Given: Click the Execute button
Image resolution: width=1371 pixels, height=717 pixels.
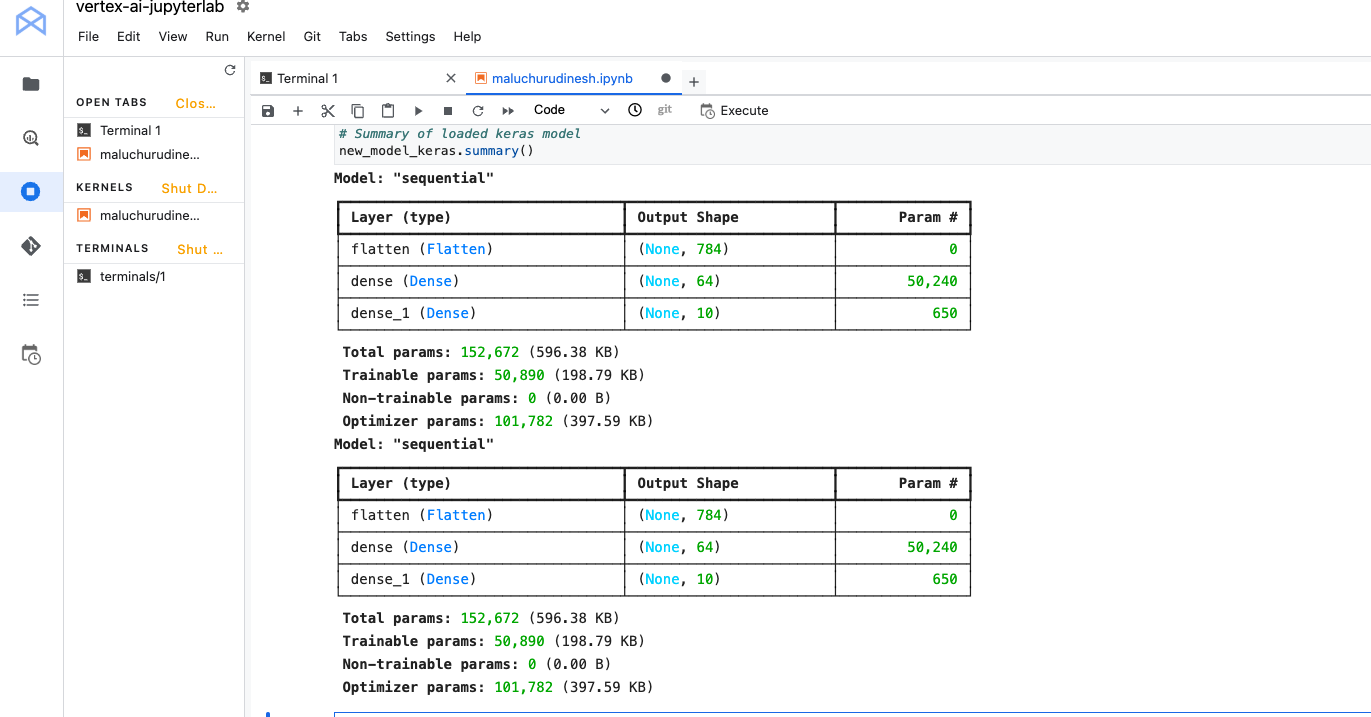Looking at the screenshot, I should 734,110.
